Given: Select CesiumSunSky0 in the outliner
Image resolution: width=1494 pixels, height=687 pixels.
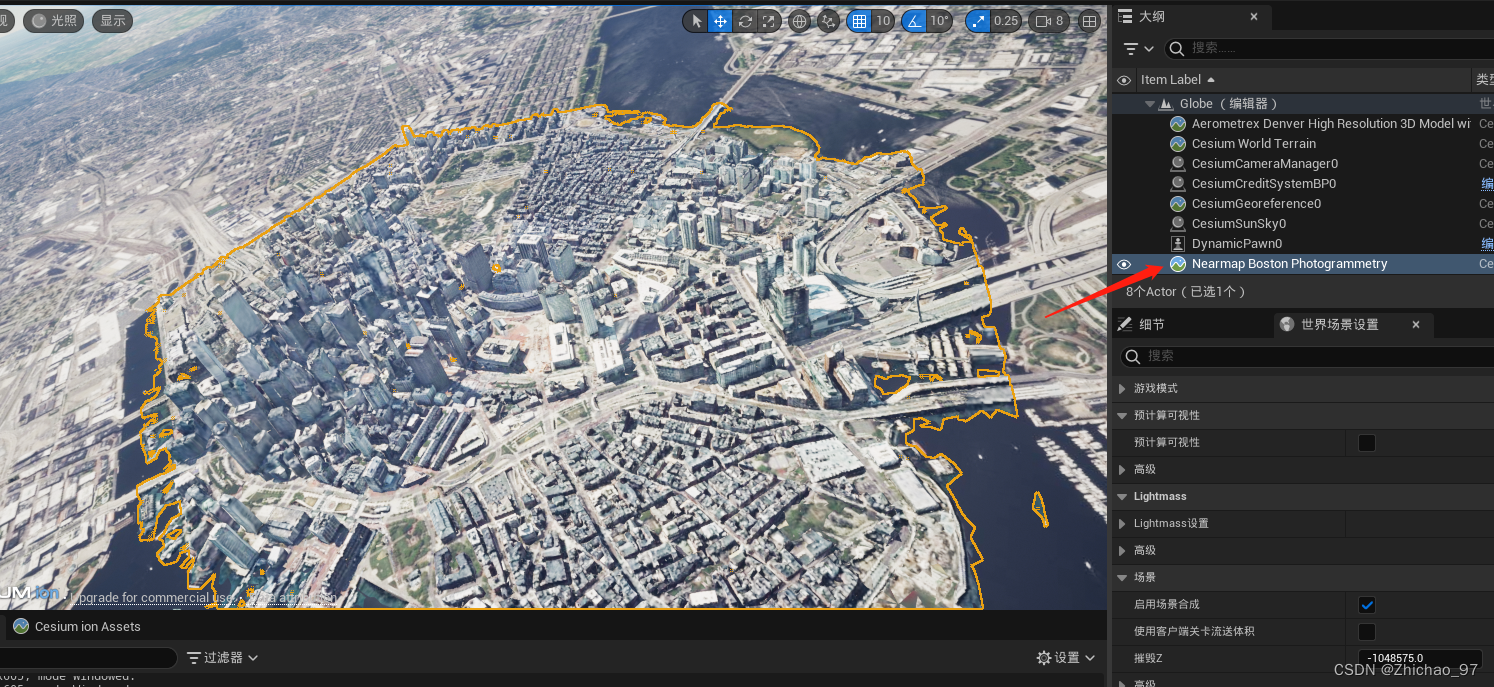Looking at the screenshot, I should [x=1239, y=224].
